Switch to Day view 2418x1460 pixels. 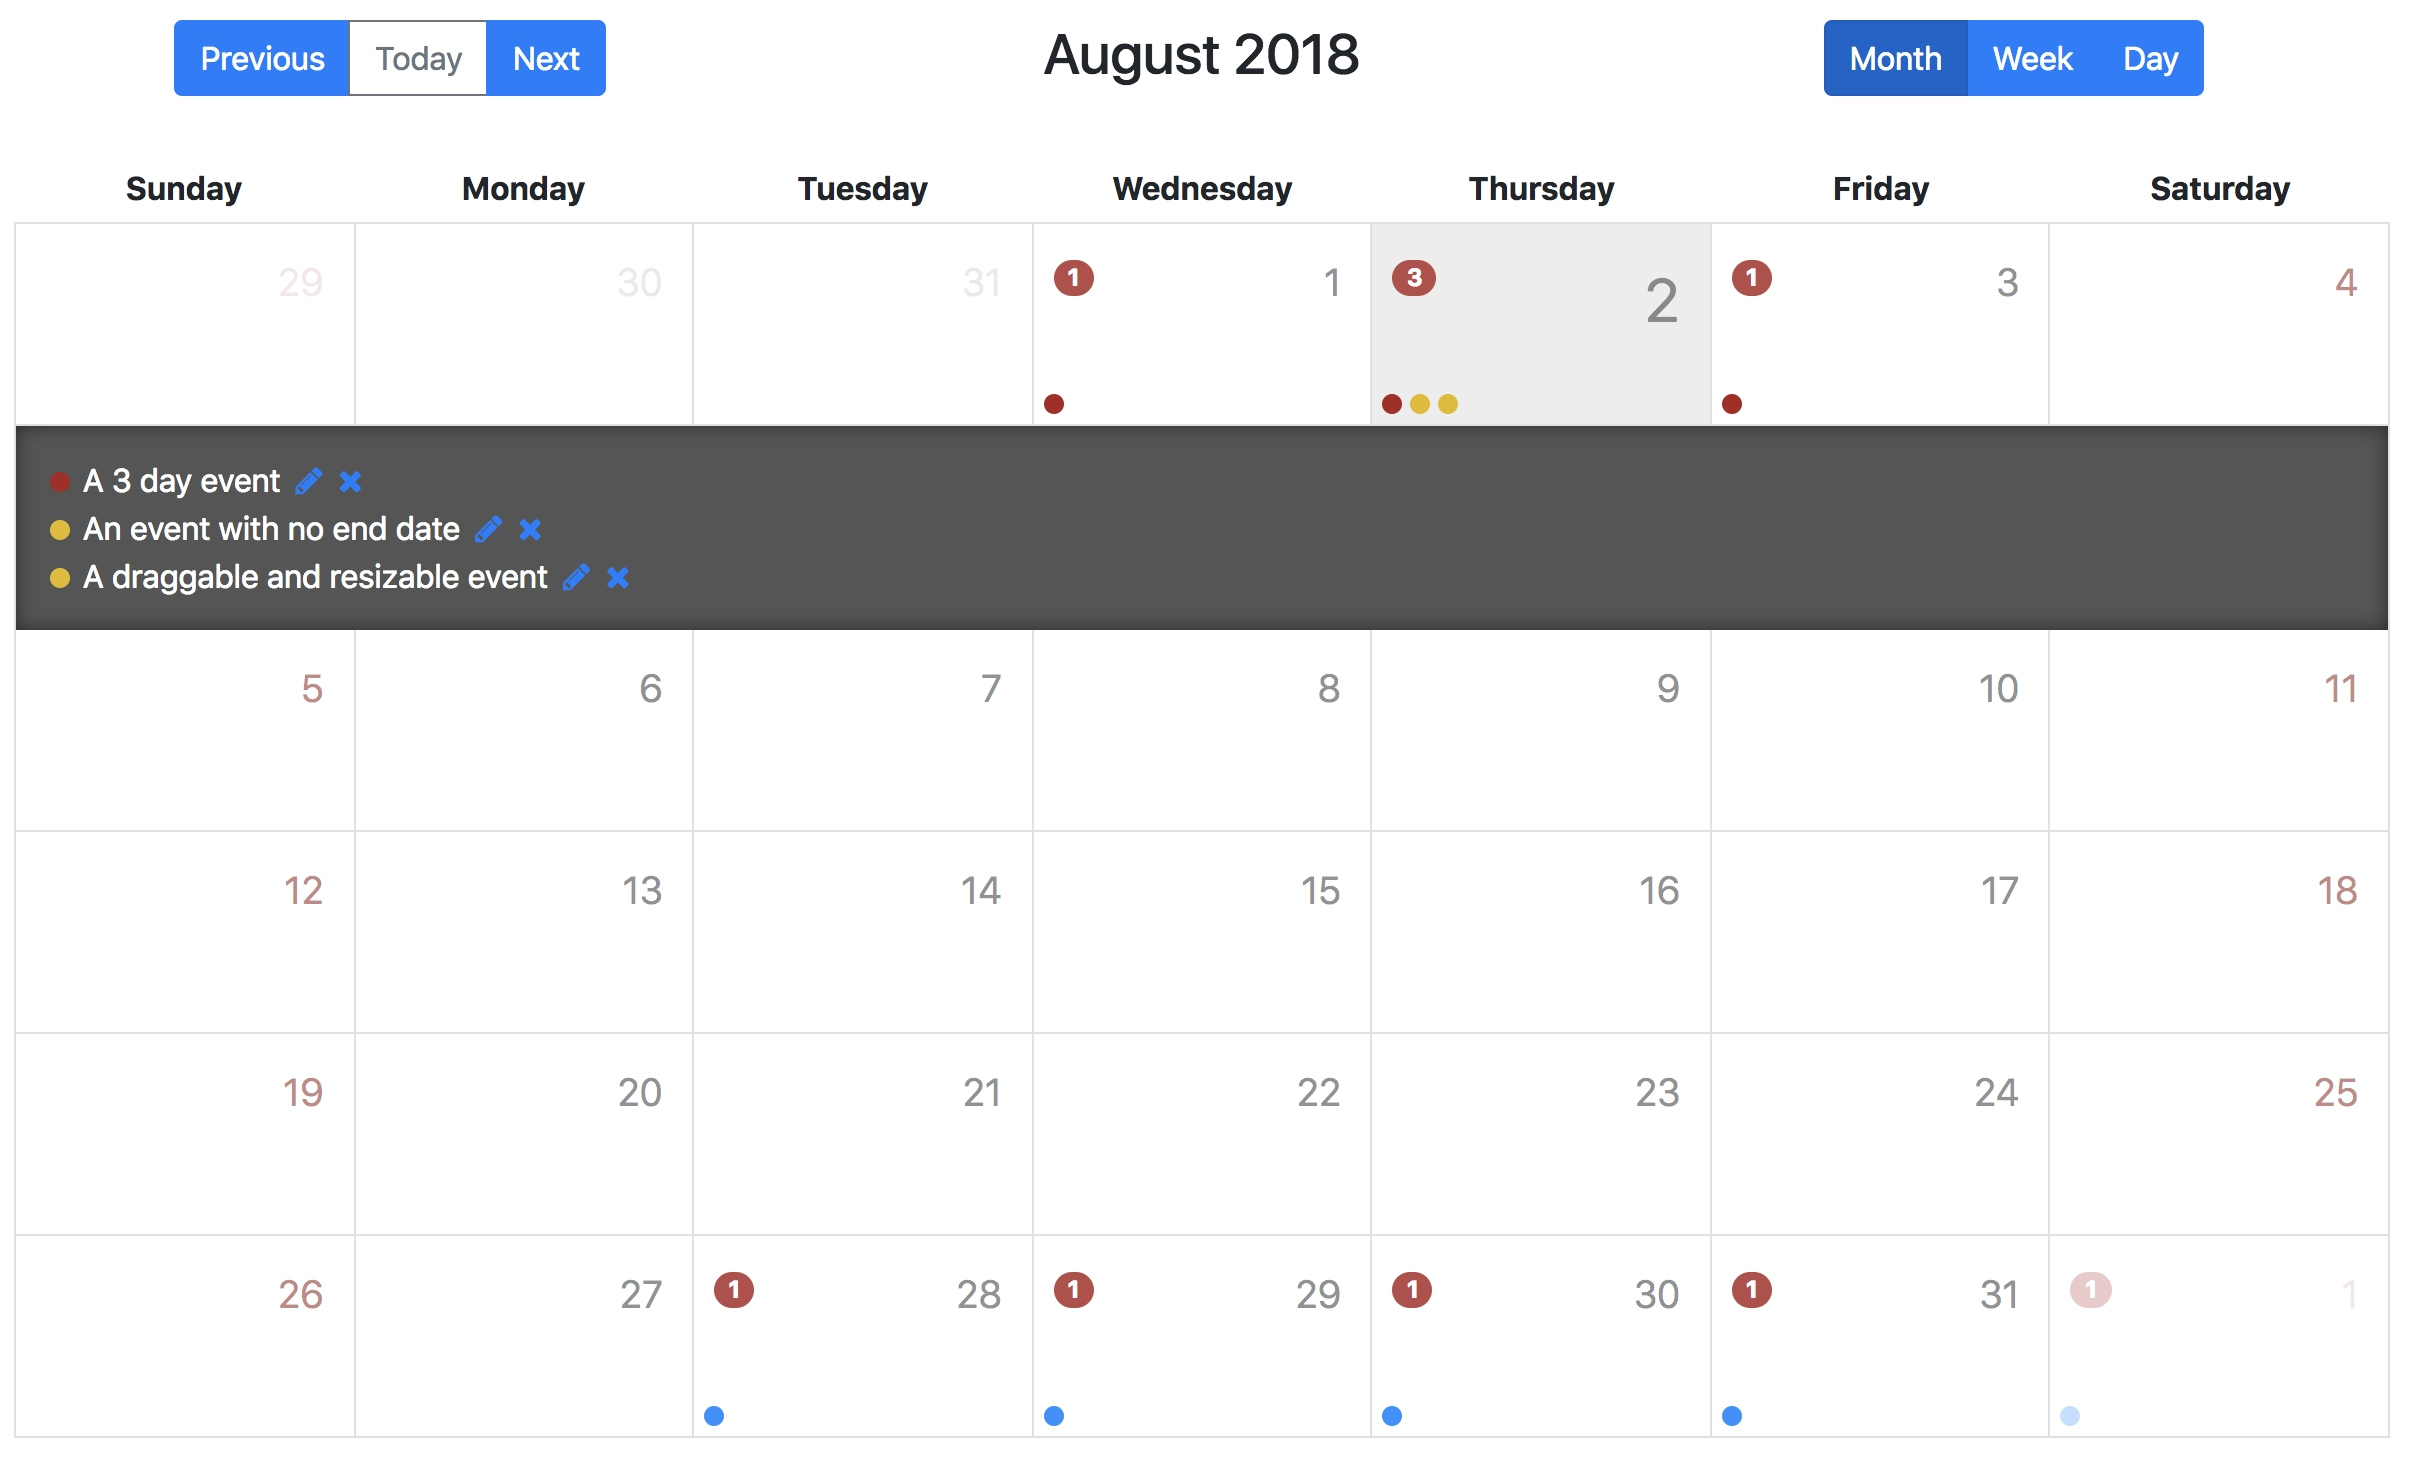(x=2149, y=57)
